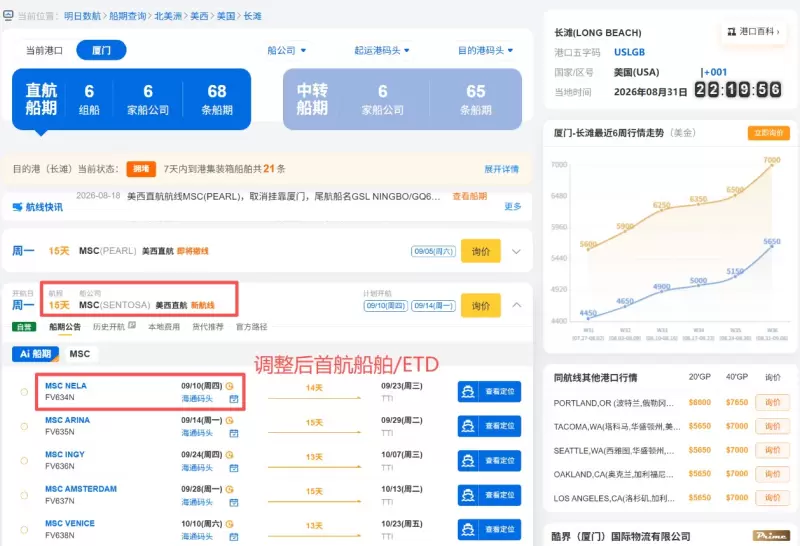The width and height of the screenshot is (800, 546).
Task: Click 询价 for OAKLAND,CA row
Action: tap(772, 474)
